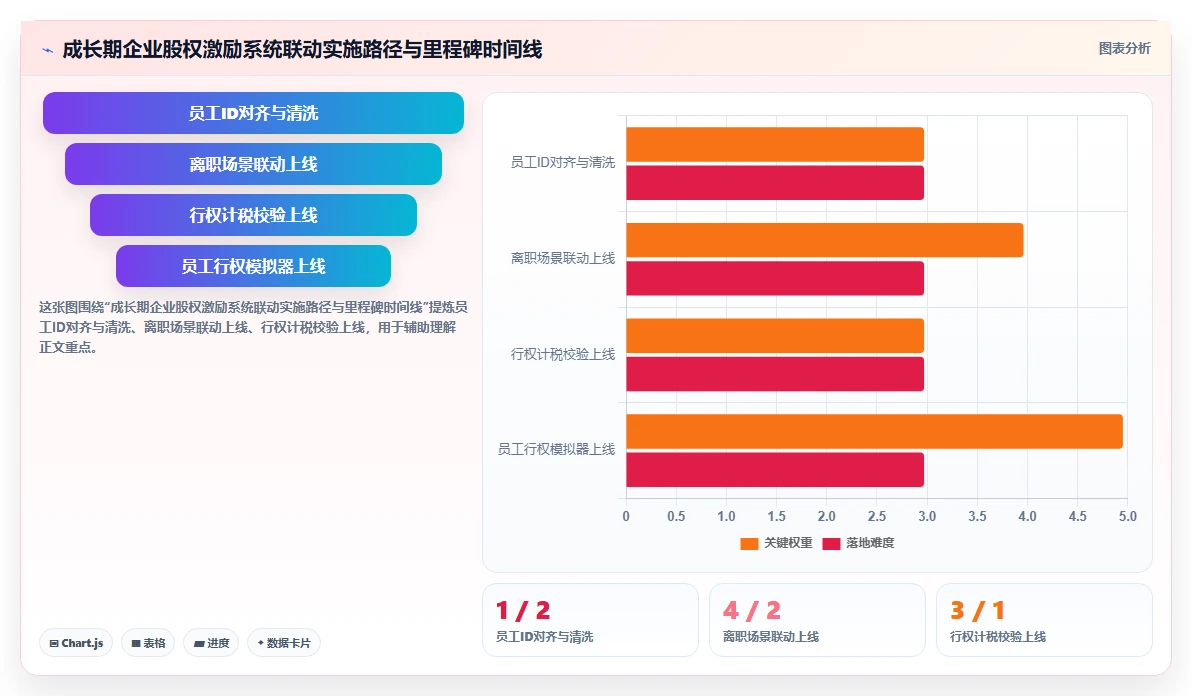Click the red 落地难度 bar for 员工ID对齐与清洗

click(x=775, y=183)
